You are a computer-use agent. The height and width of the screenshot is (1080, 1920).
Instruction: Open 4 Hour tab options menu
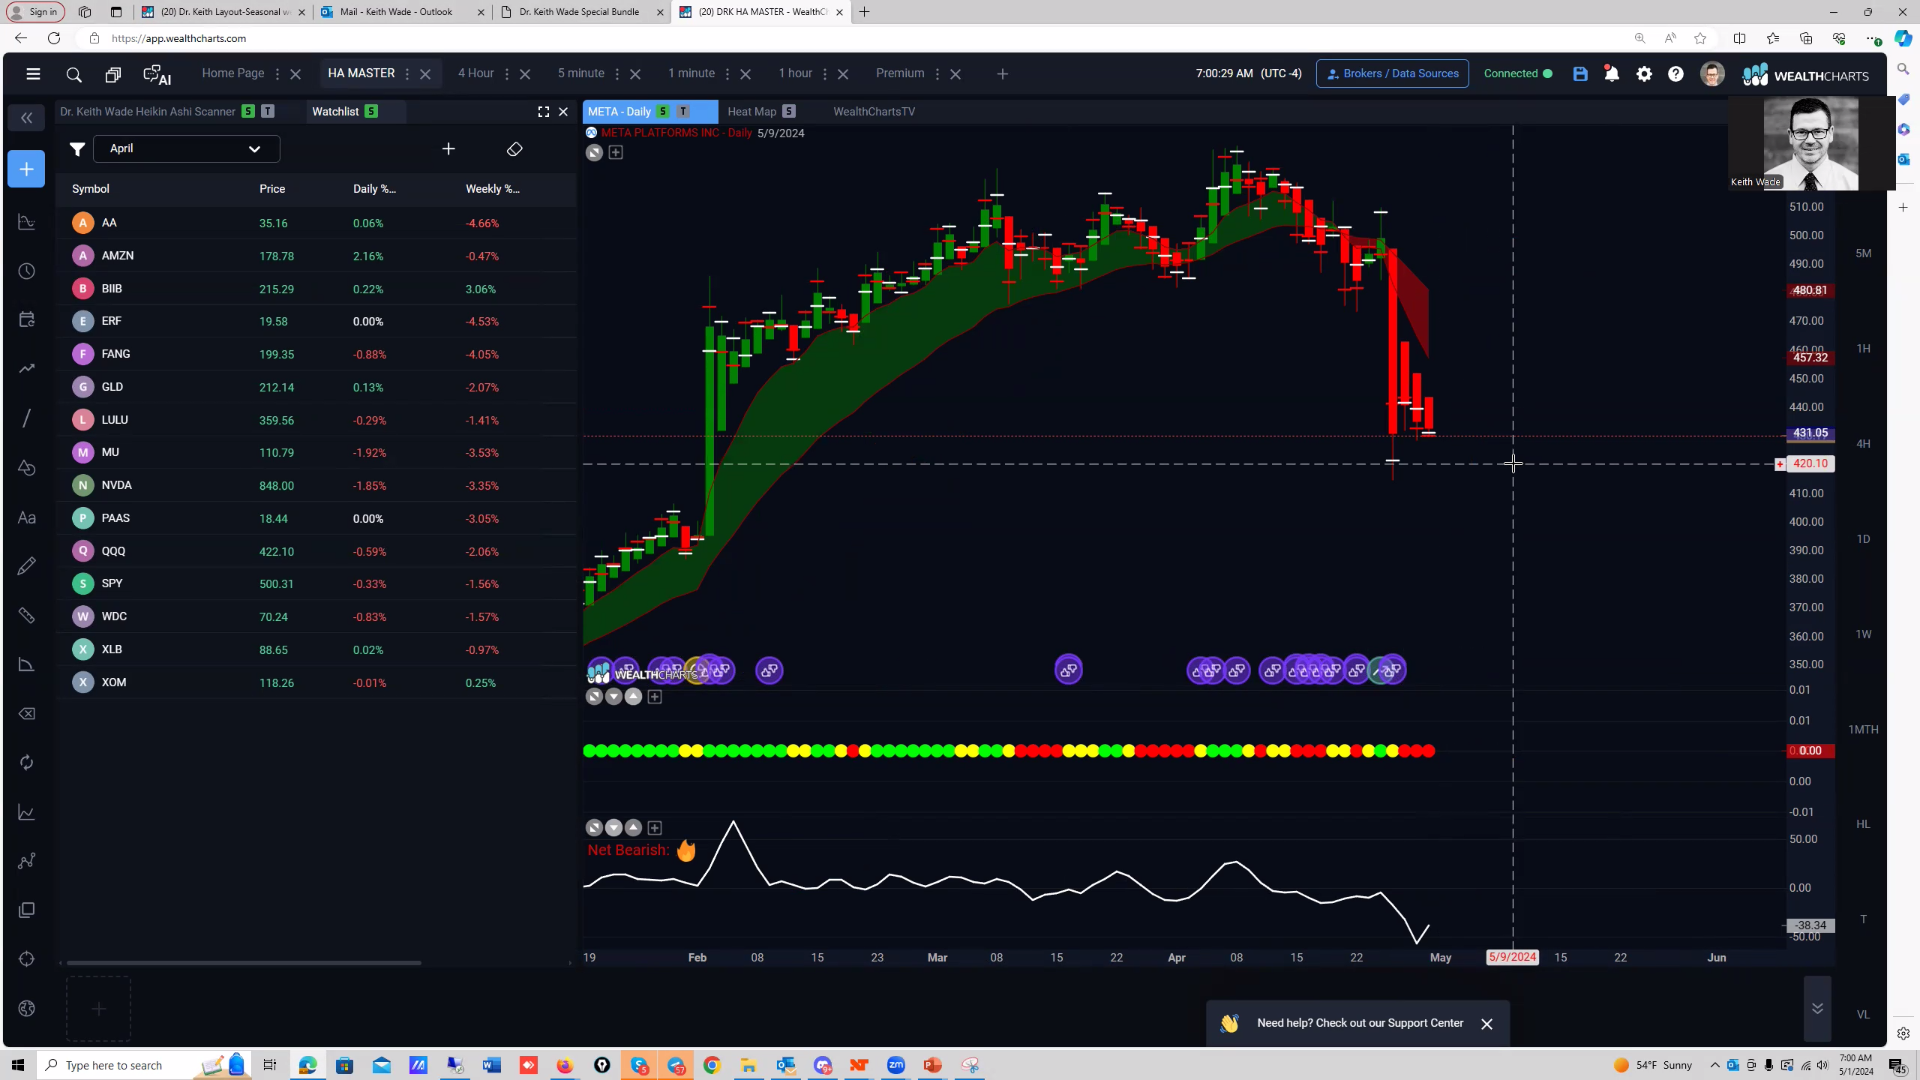click(x=507, y=74)
